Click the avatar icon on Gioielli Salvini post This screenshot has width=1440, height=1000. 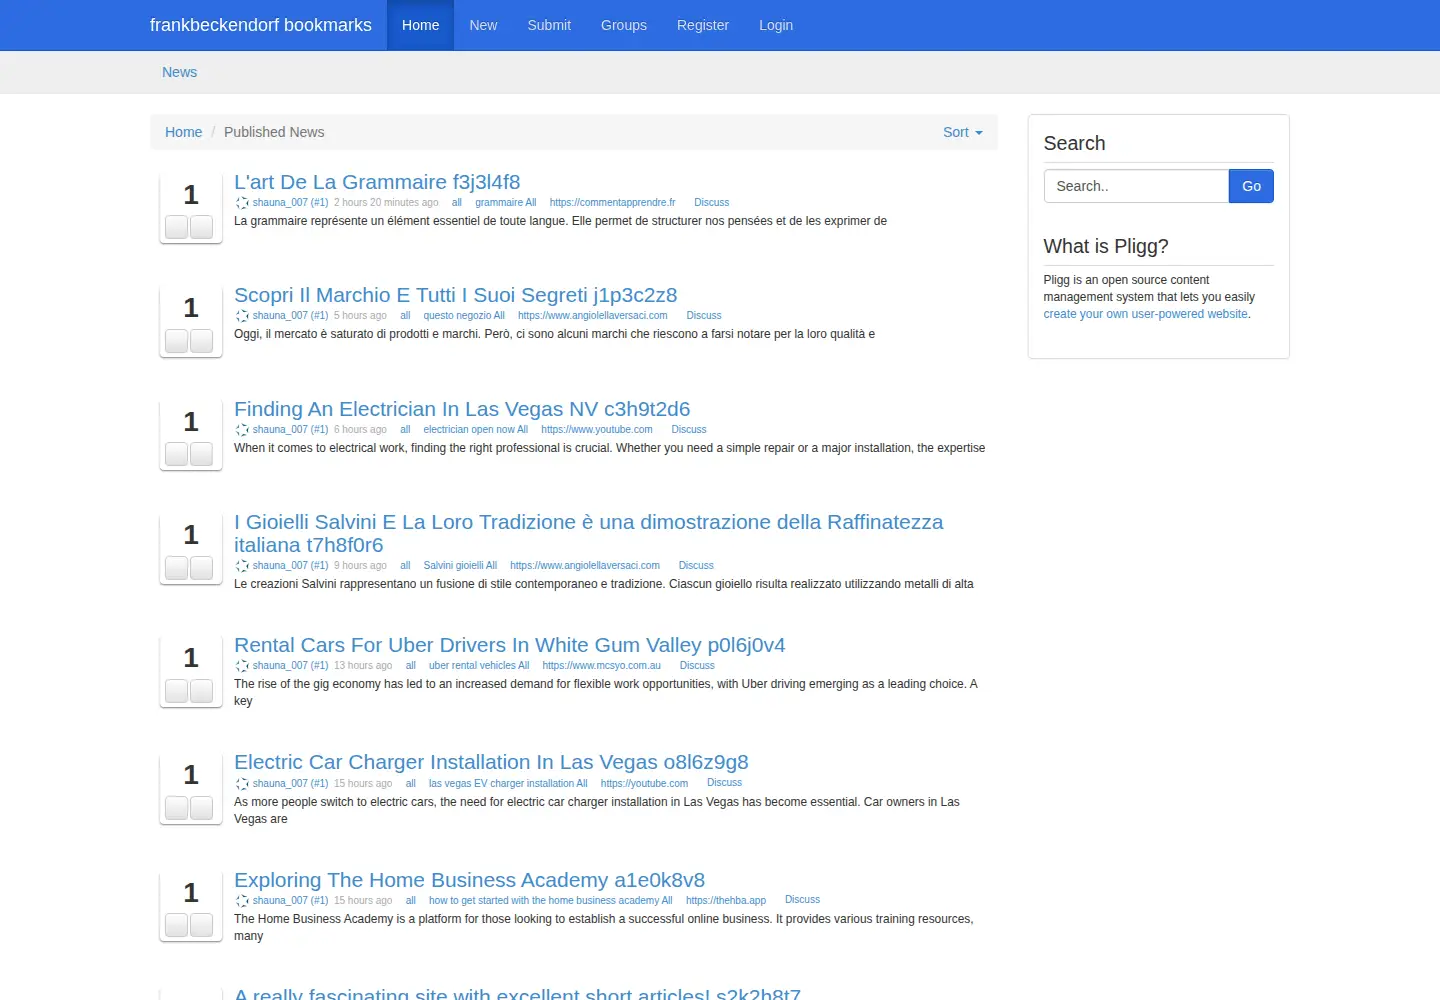tap(242, 566)
